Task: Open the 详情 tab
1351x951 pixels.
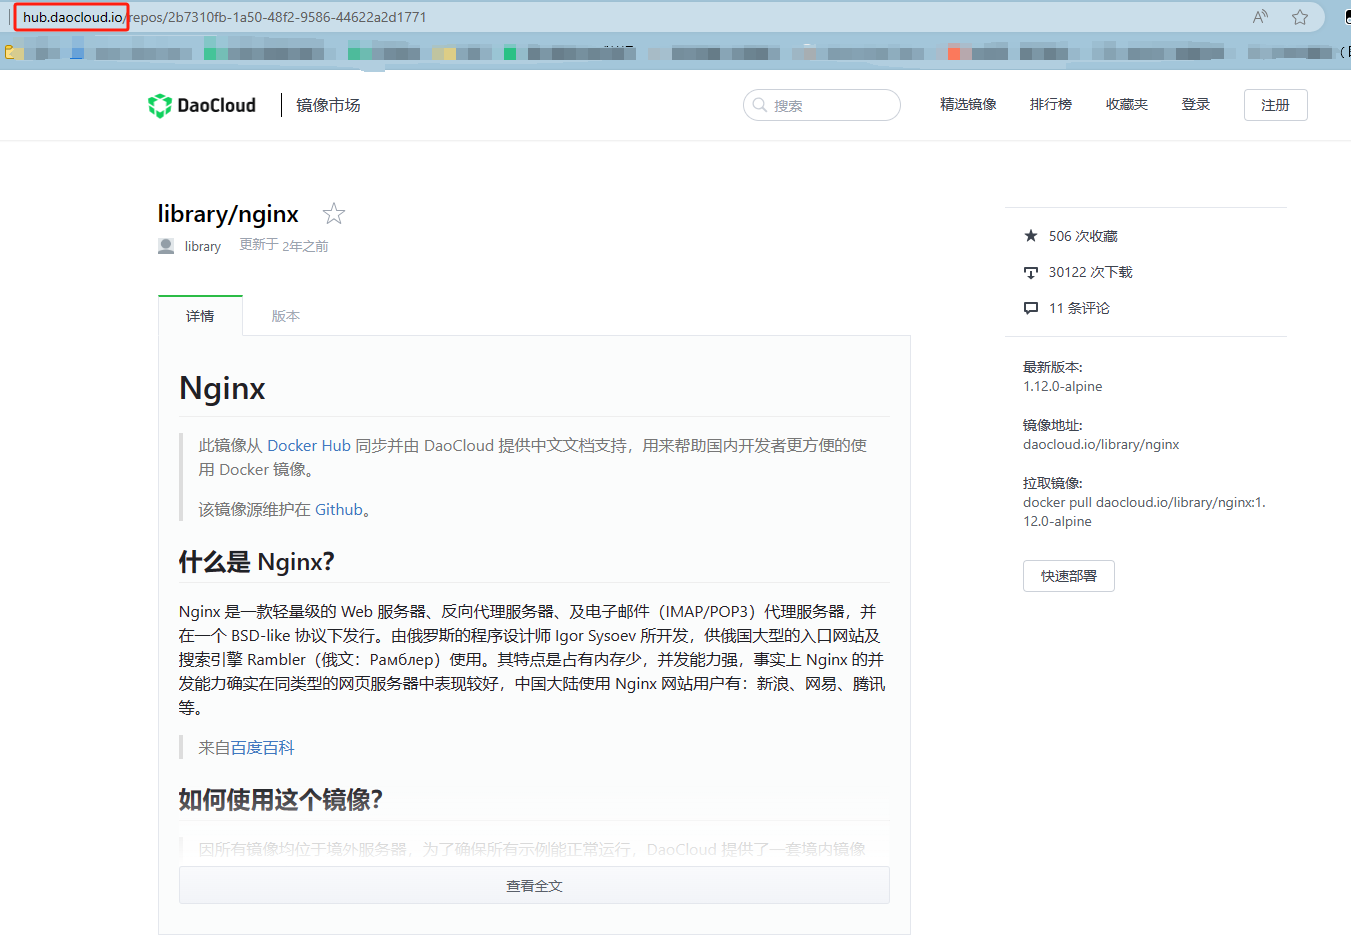Action: 200,316
